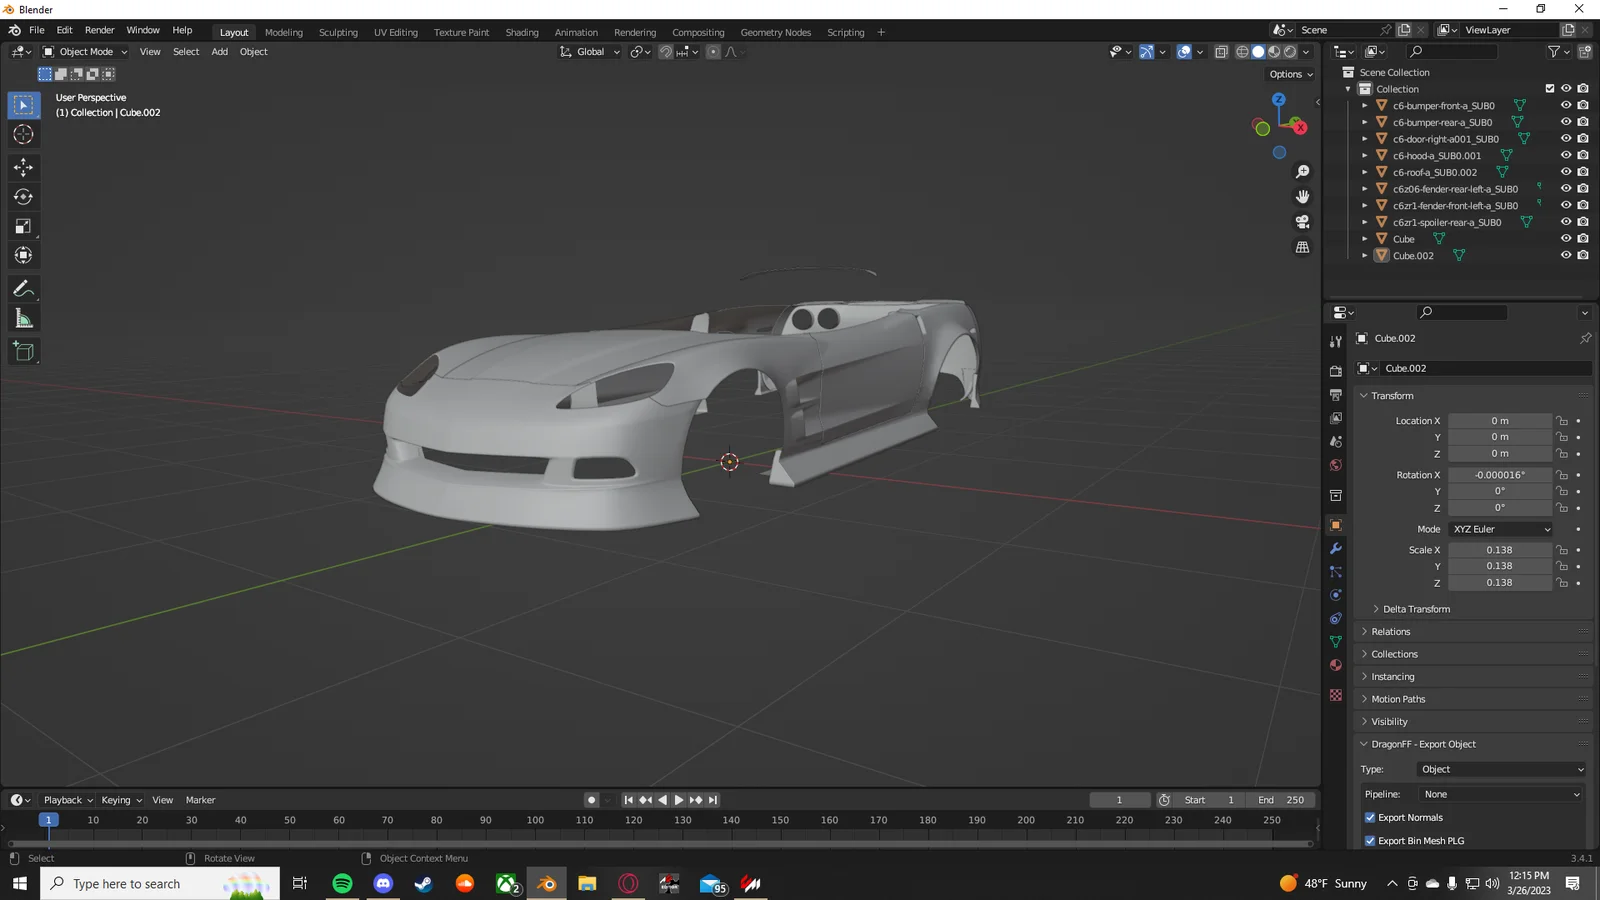Open the Modifier Properties tab

click(x=1335, y=549)
